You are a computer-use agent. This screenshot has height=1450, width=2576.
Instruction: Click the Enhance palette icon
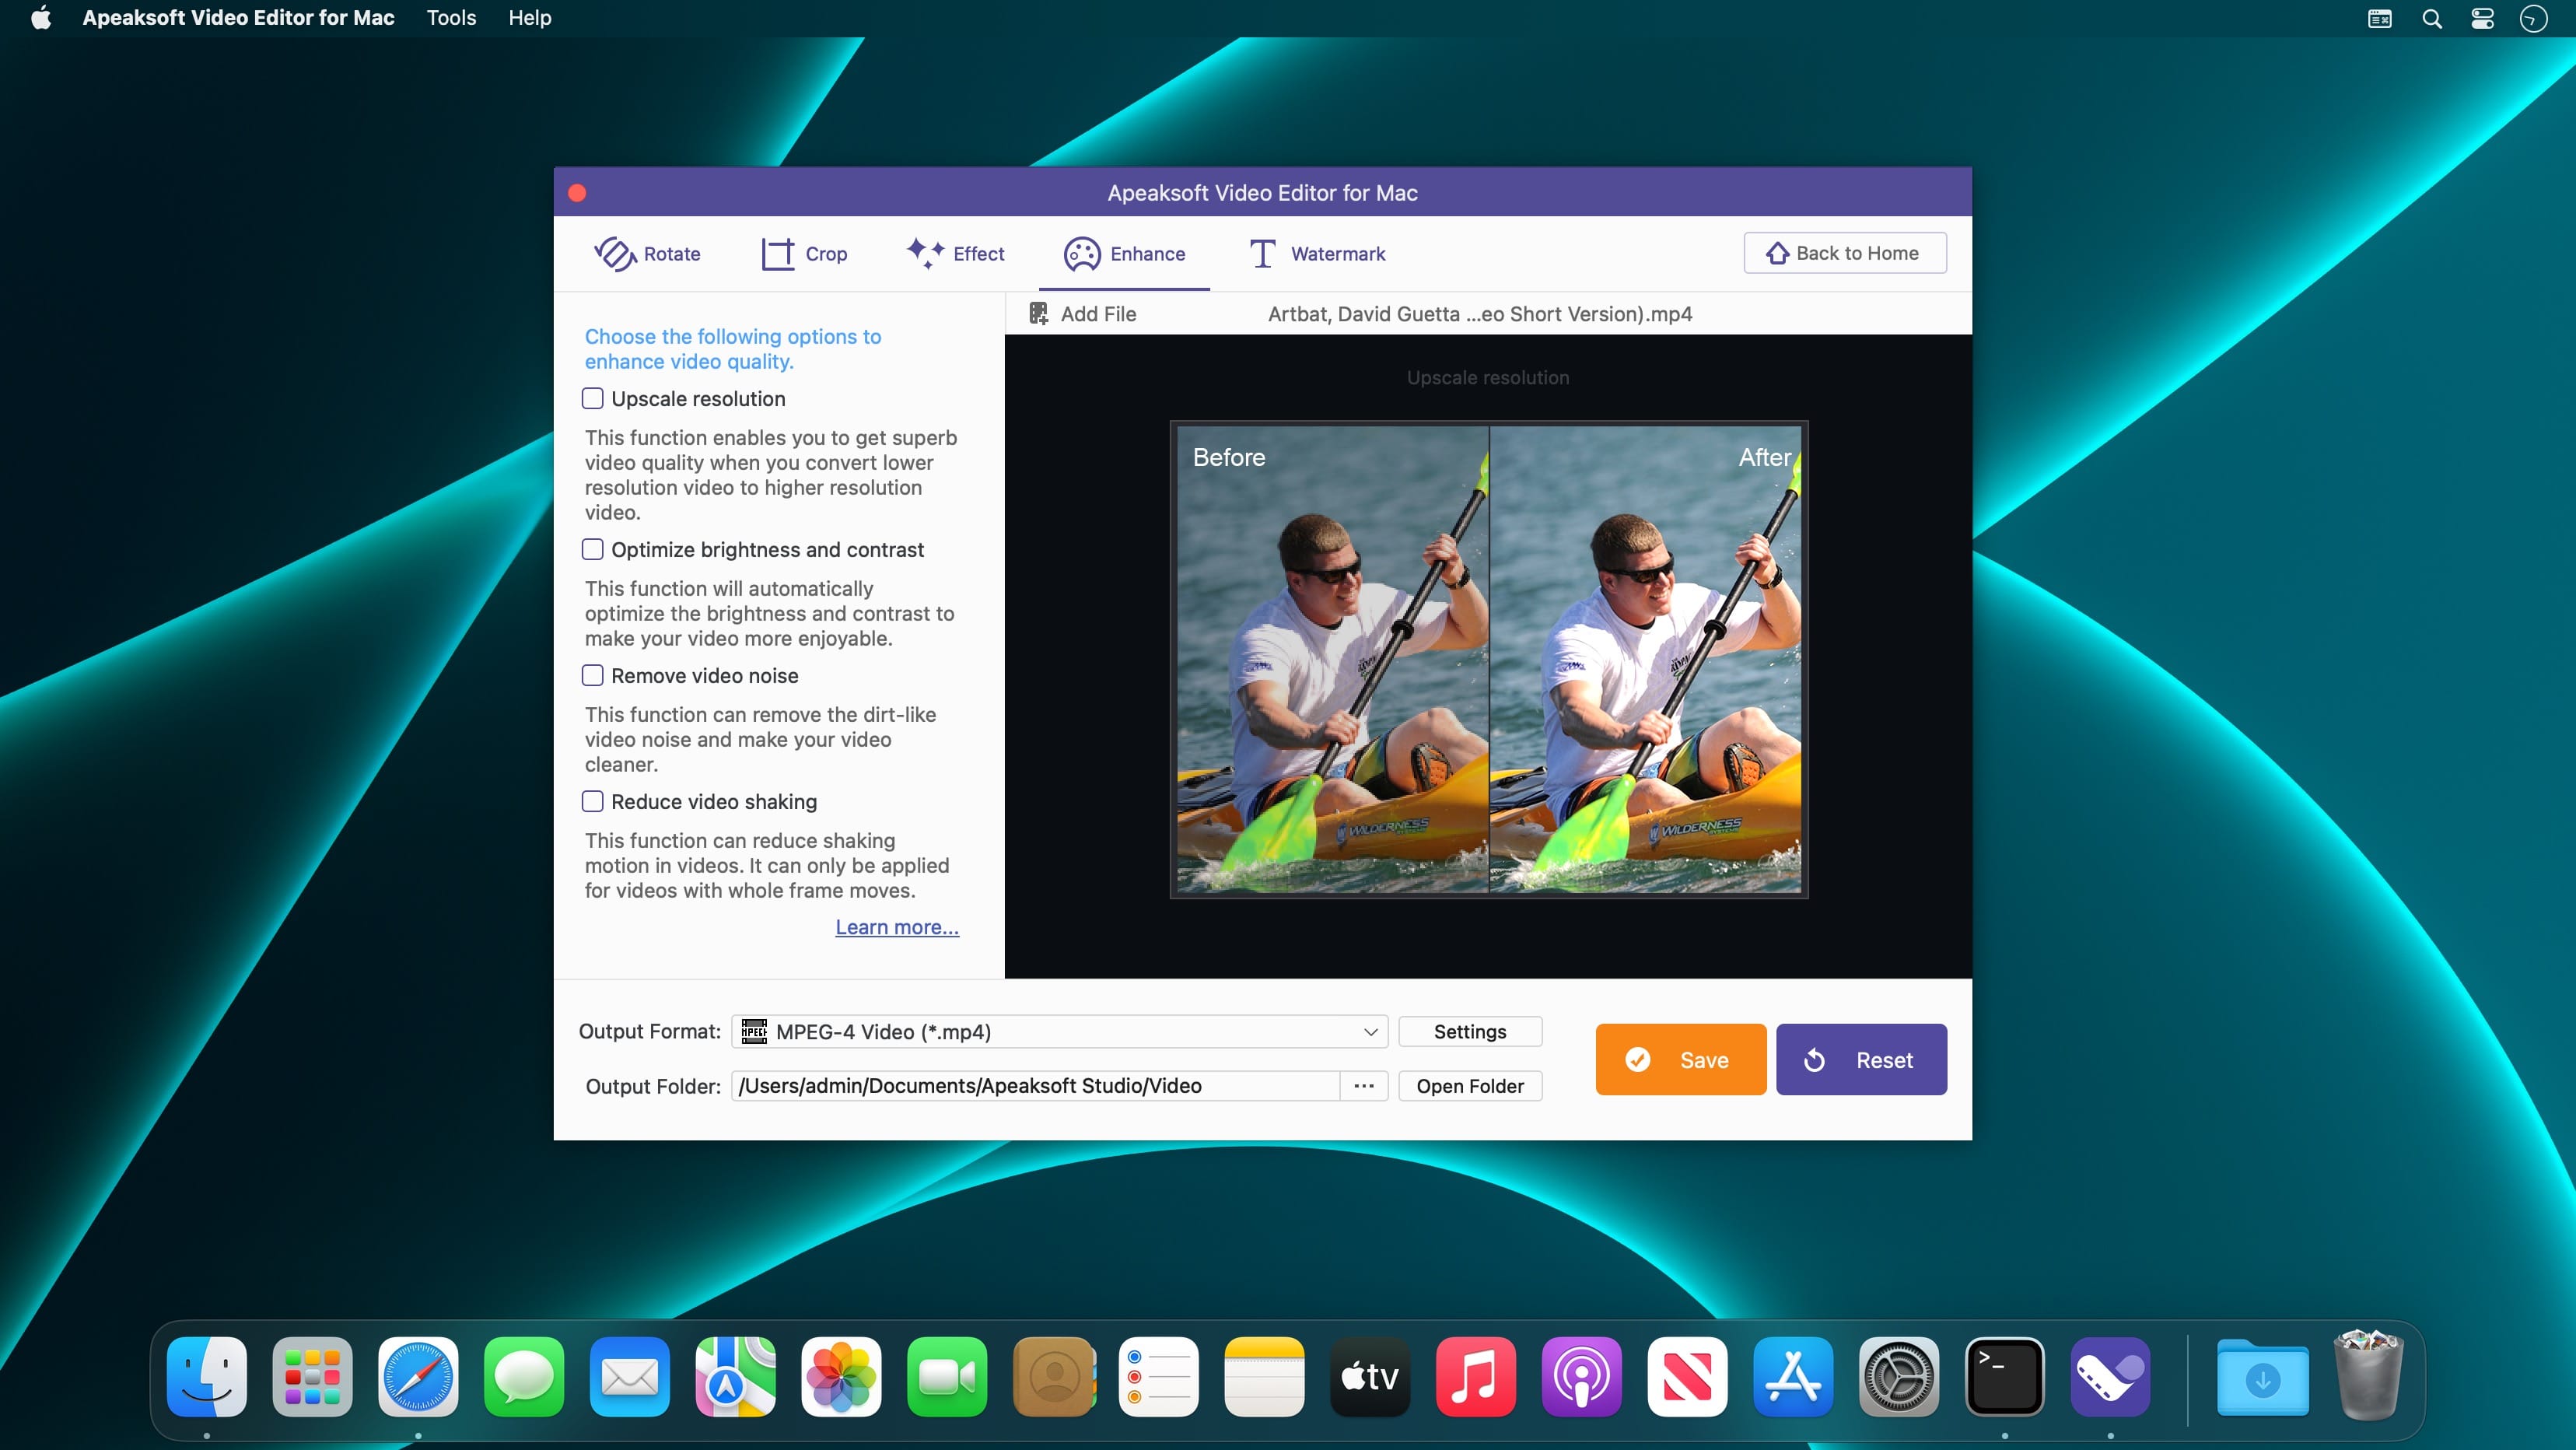pyautogui.click(x=1082, y=254)
